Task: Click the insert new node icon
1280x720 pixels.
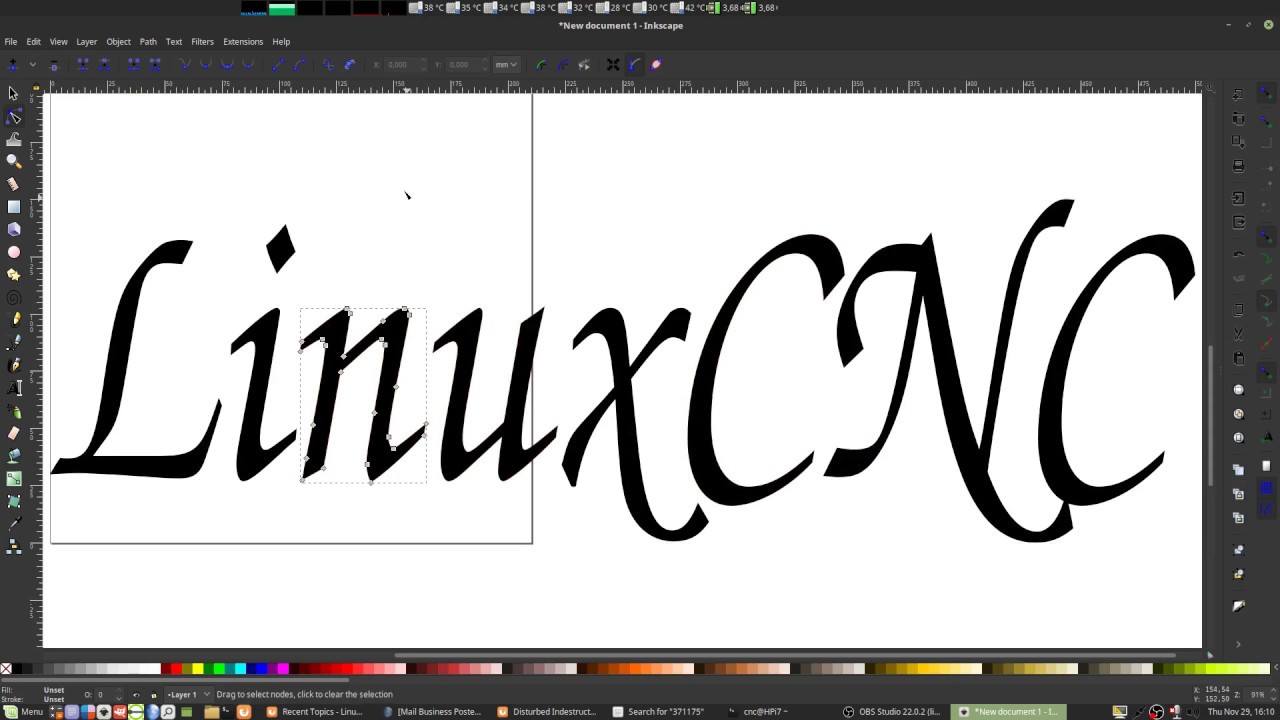Action: pos(13,64)
